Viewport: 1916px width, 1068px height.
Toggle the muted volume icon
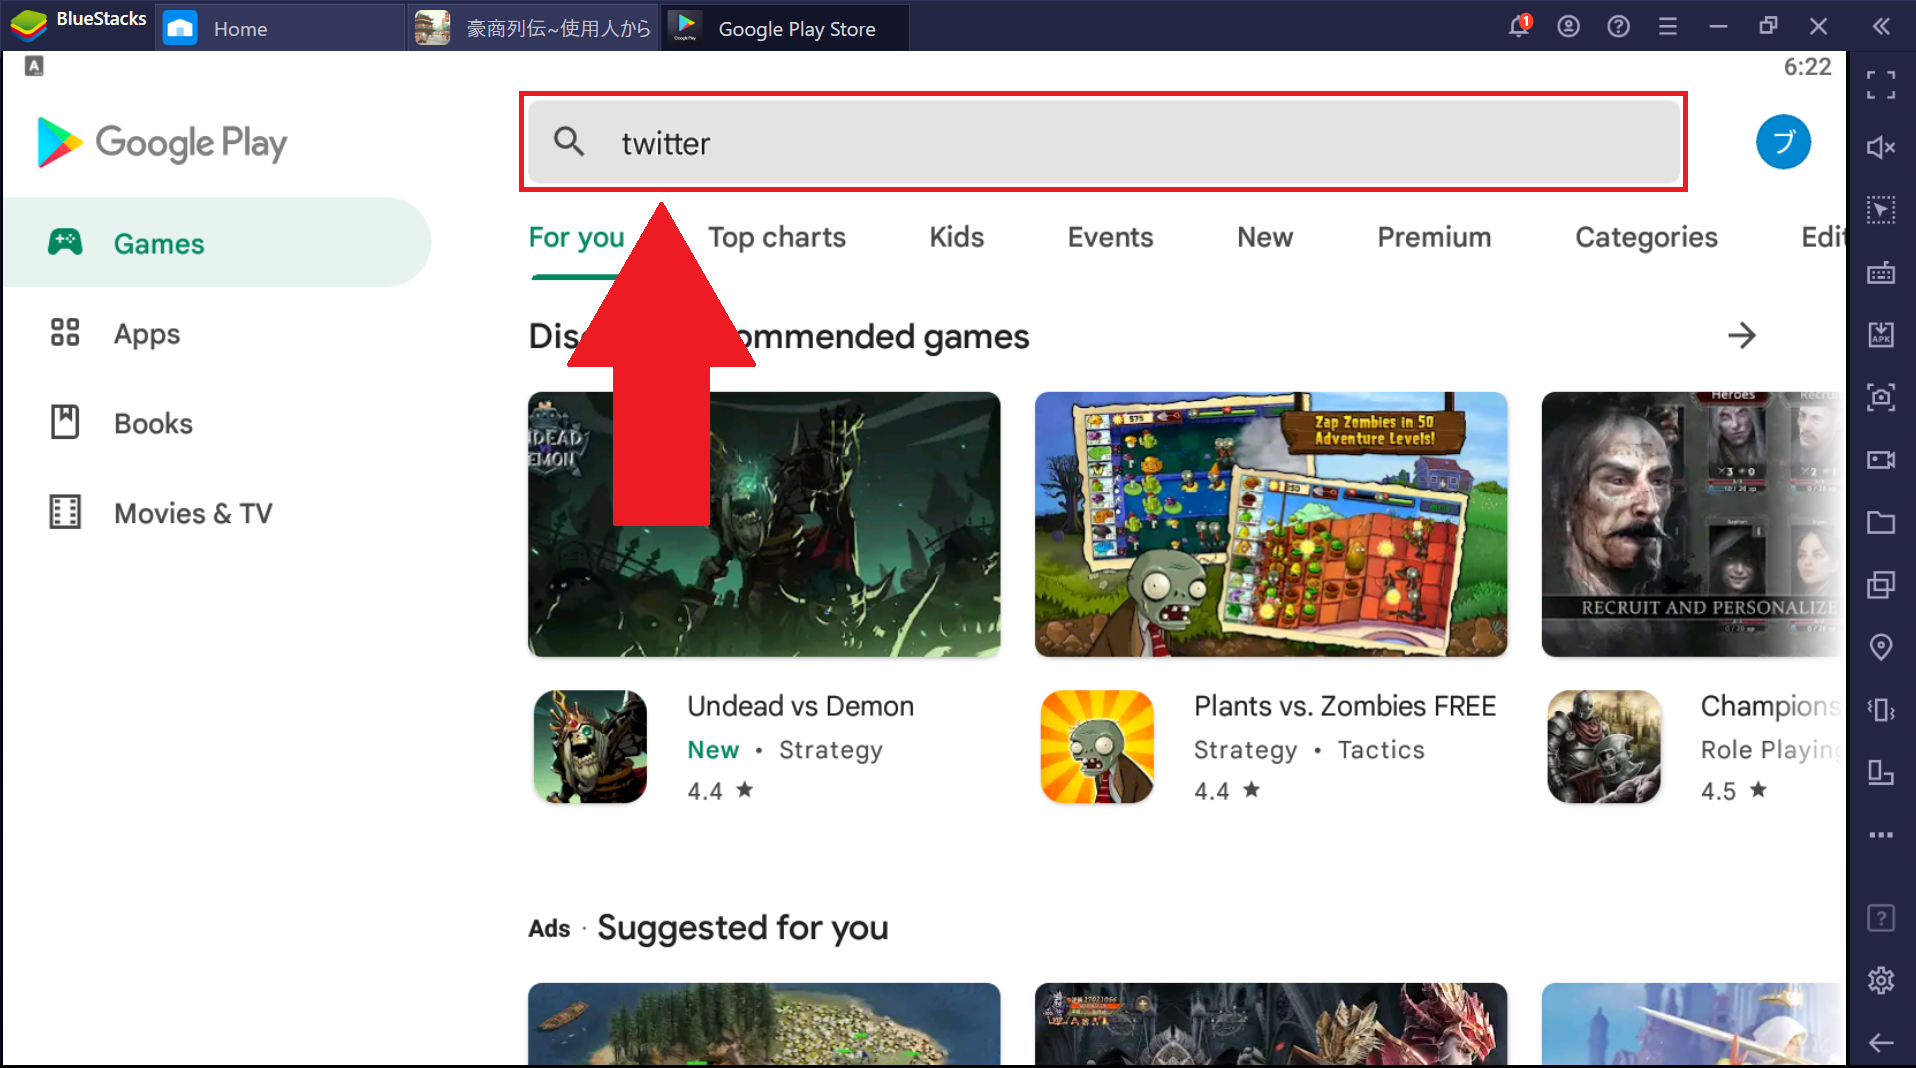(1880, 147)
